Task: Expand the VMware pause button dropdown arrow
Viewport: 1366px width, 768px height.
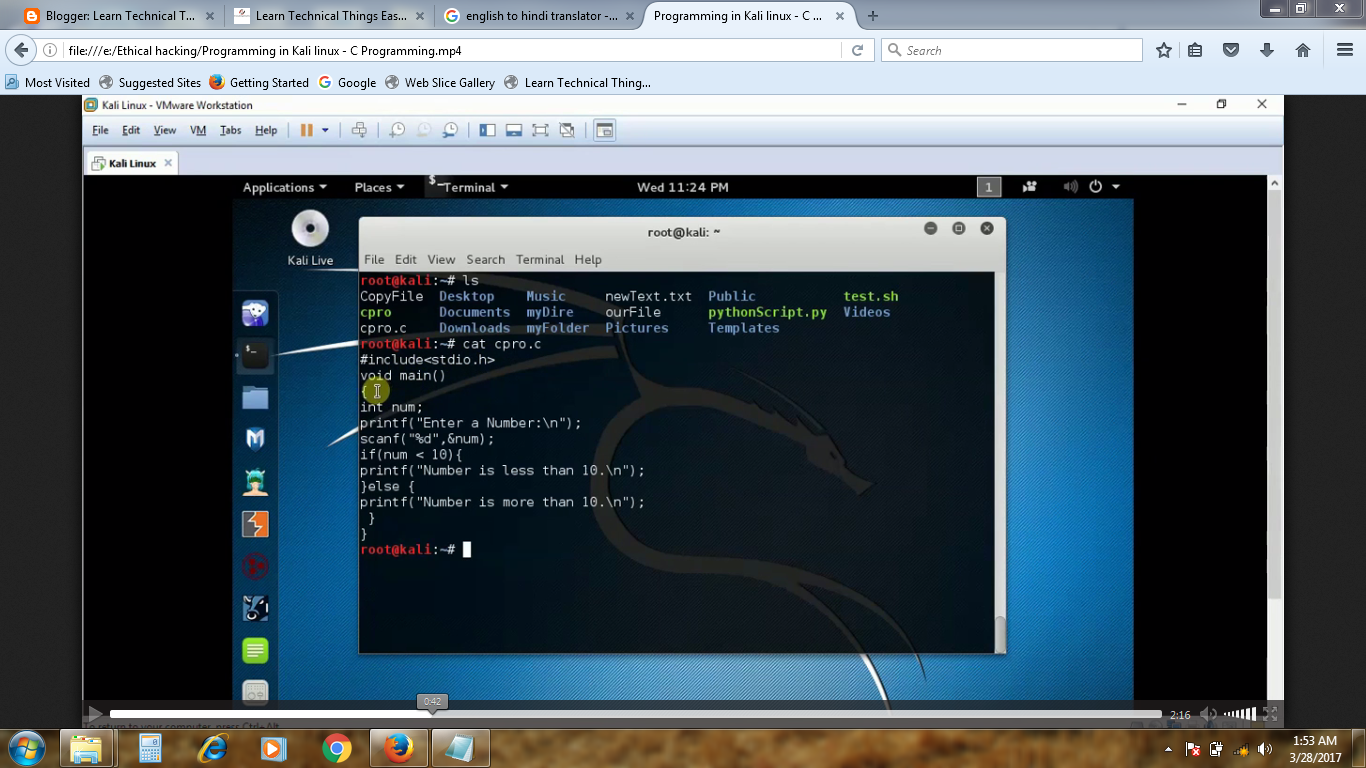Action: 323,130
